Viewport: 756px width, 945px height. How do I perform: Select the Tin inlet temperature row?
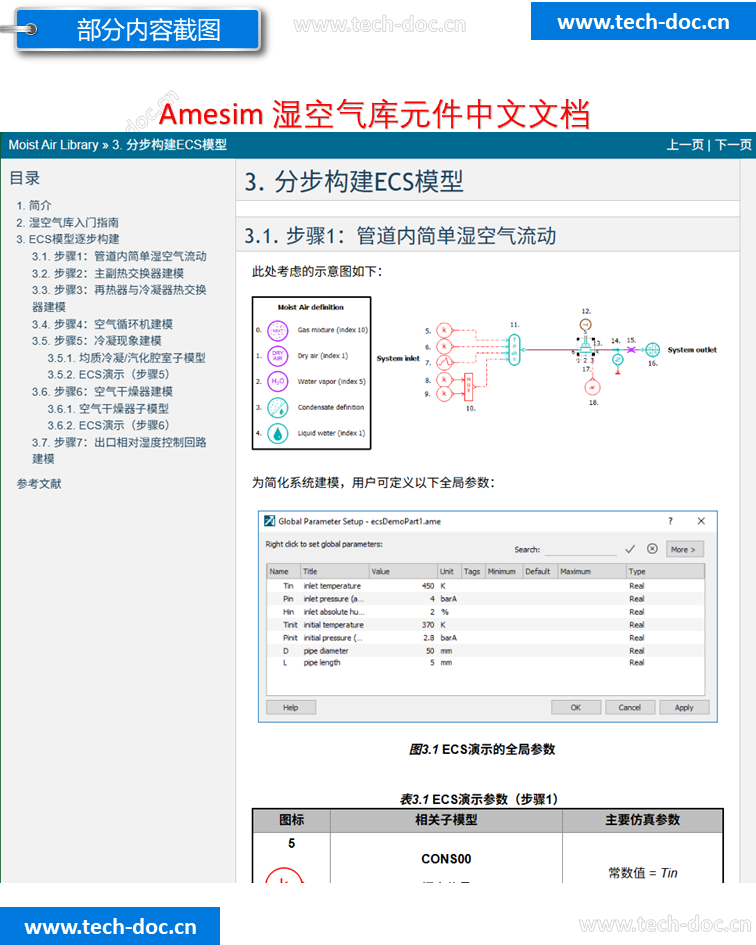coord(485,586)
